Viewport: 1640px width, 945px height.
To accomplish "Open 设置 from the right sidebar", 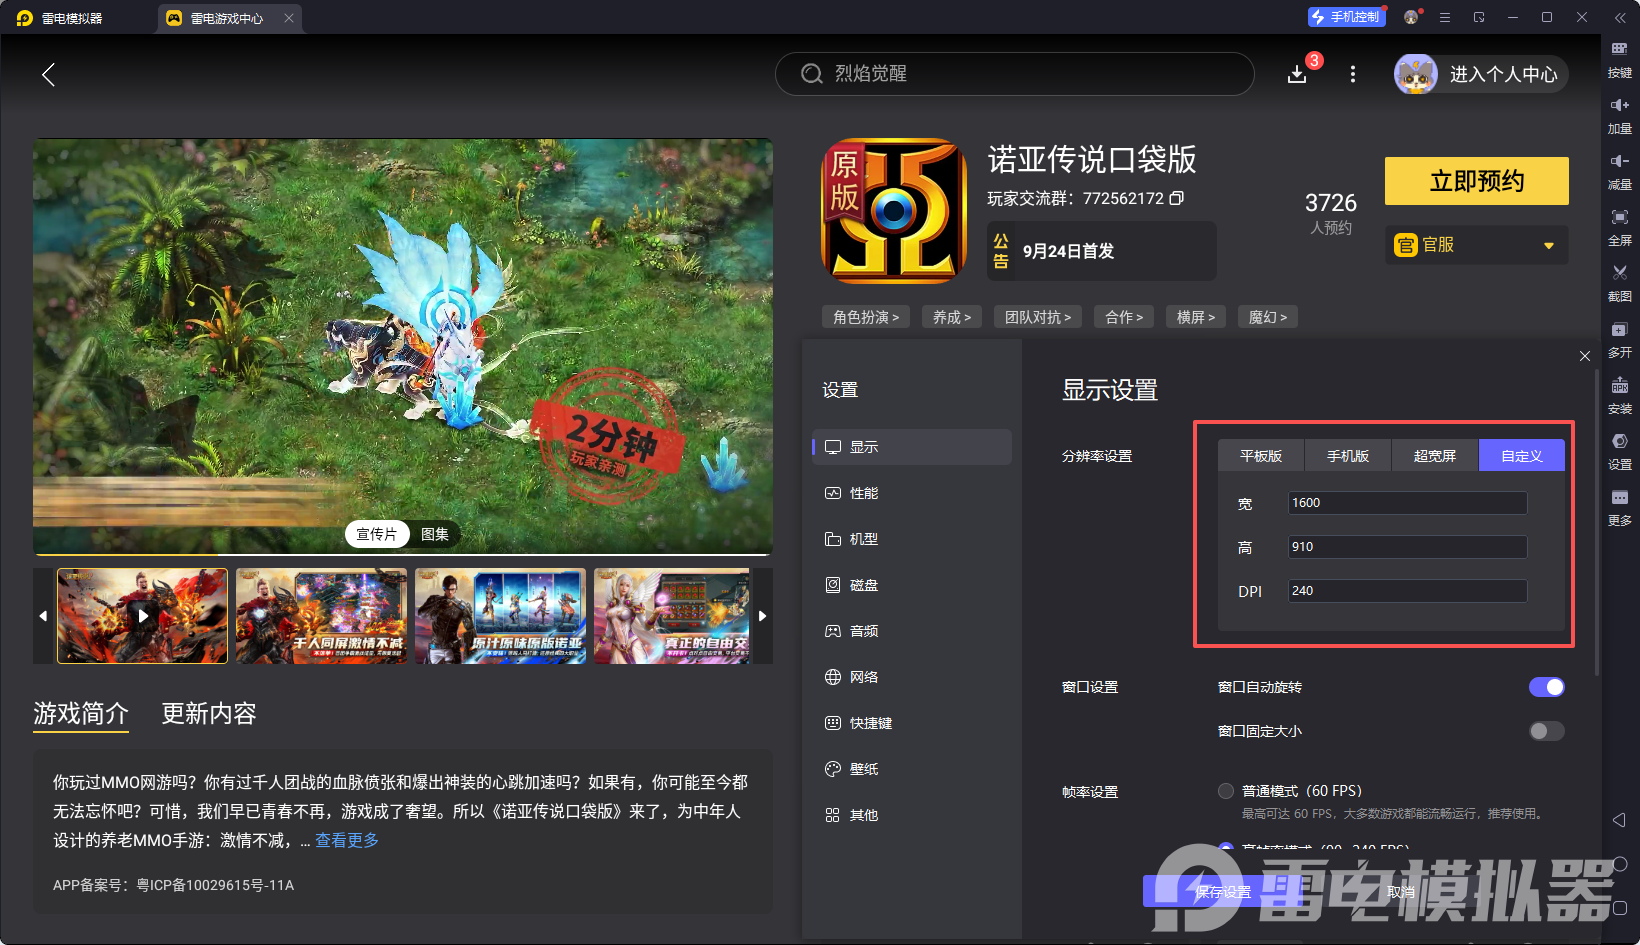I will pos(1619,450).
